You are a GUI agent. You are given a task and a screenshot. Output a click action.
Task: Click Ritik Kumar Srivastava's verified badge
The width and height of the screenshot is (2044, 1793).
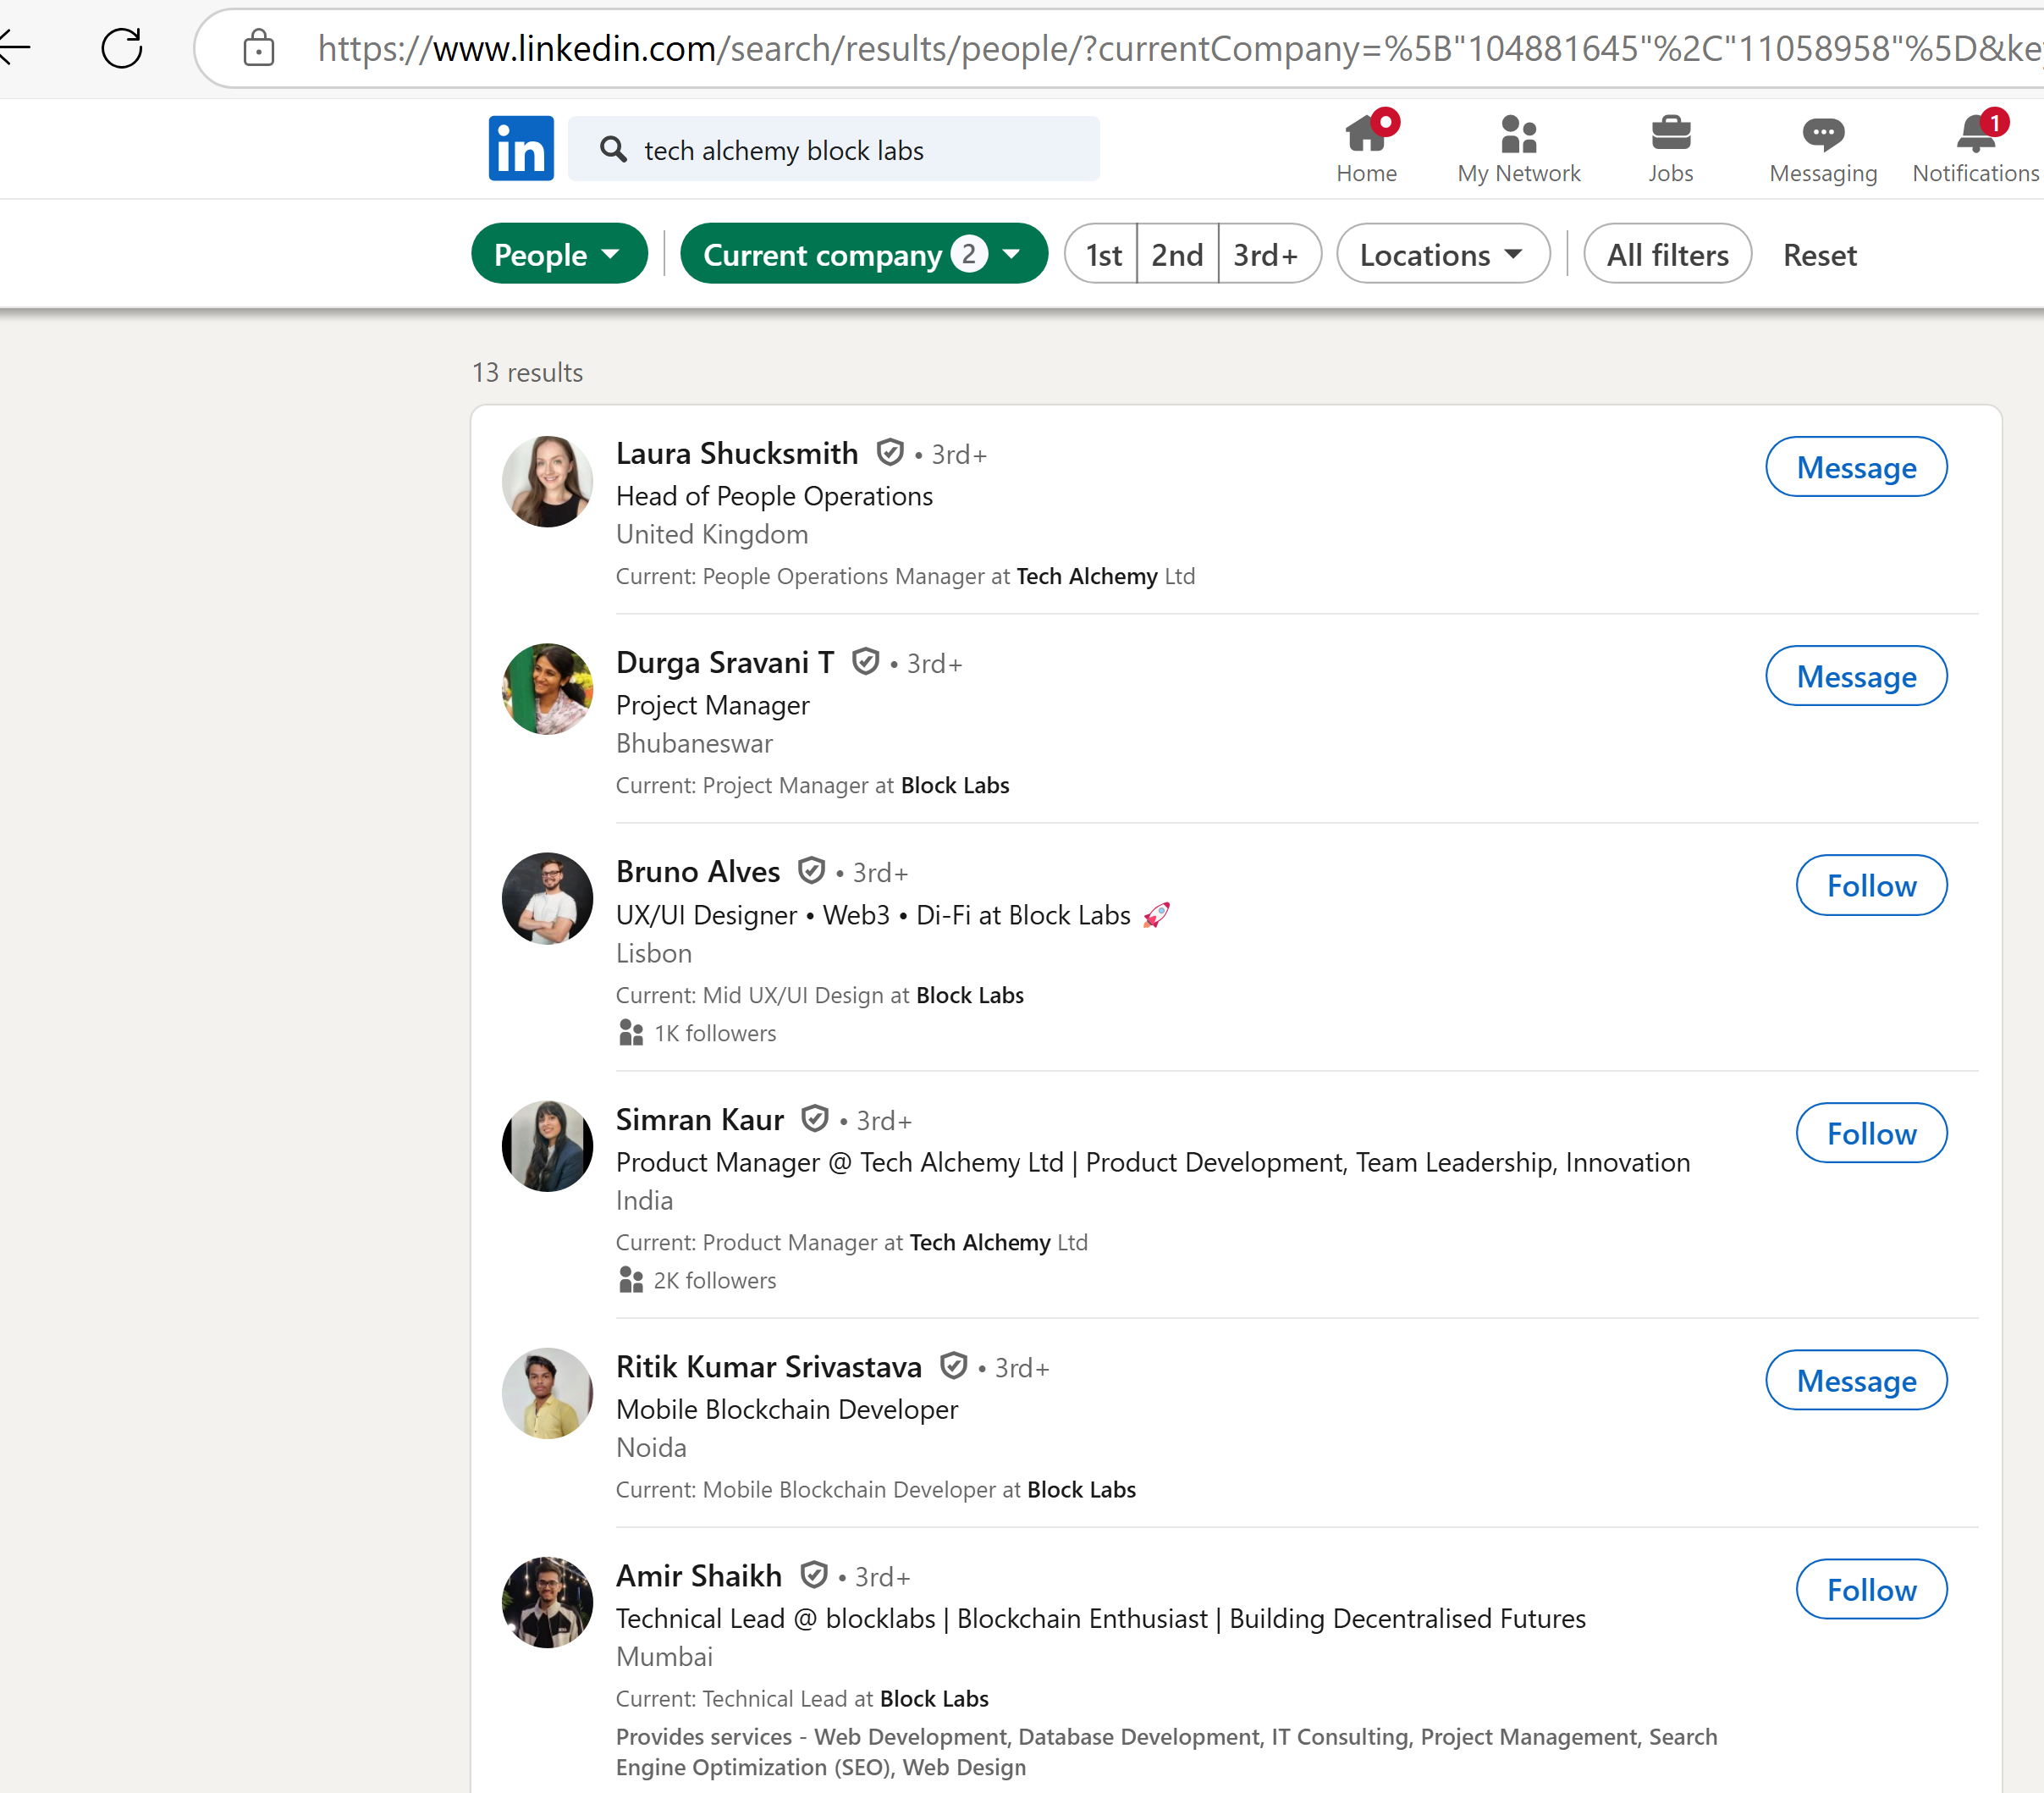[x=953, y=1366]
